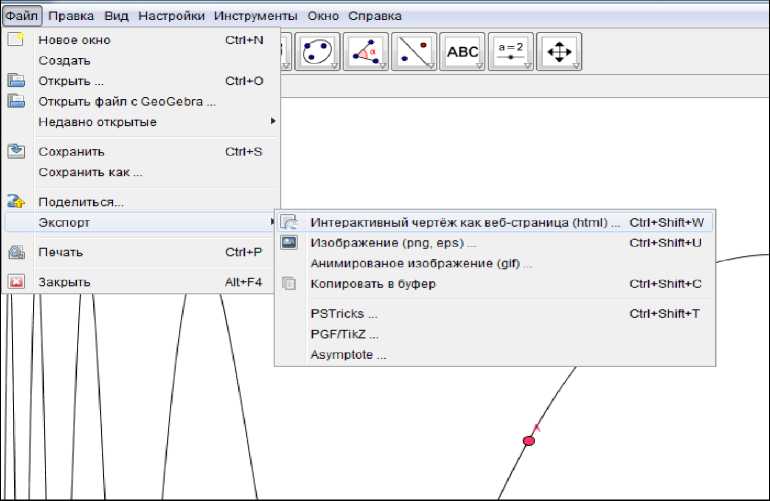Choose Открыть файл с GeoGebra ...

141,102
